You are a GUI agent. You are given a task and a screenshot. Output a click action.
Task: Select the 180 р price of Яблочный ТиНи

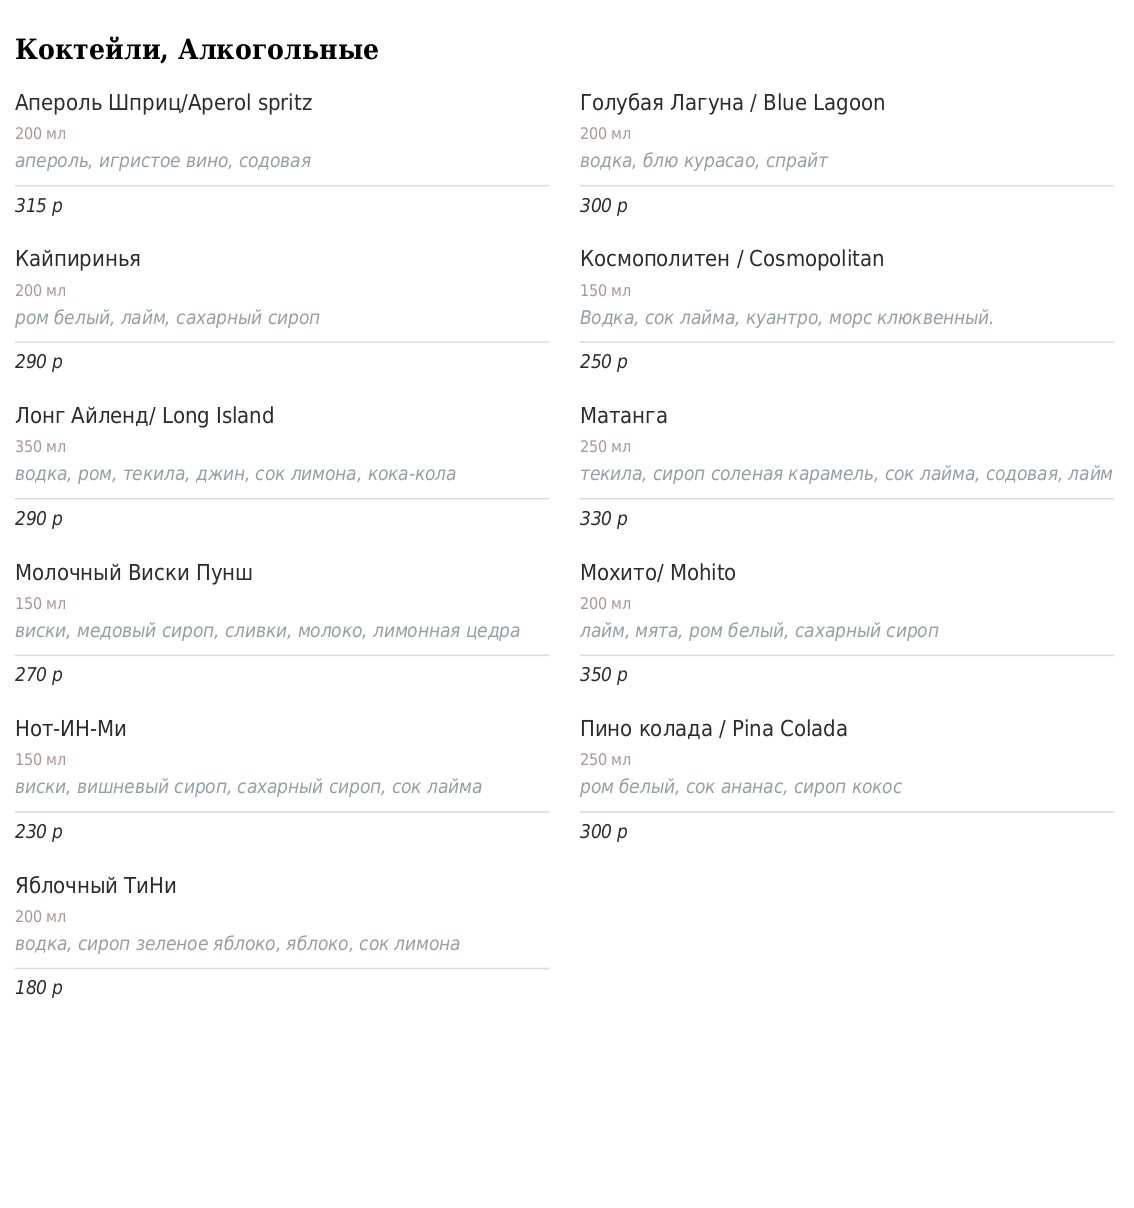[x=39, y=988]
